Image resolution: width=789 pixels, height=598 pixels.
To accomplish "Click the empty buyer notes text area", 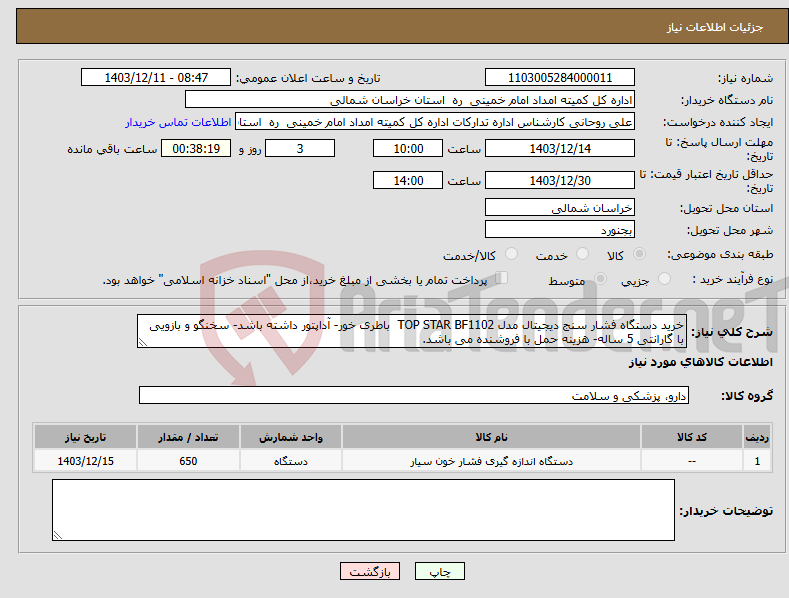I will pos(363,510).
